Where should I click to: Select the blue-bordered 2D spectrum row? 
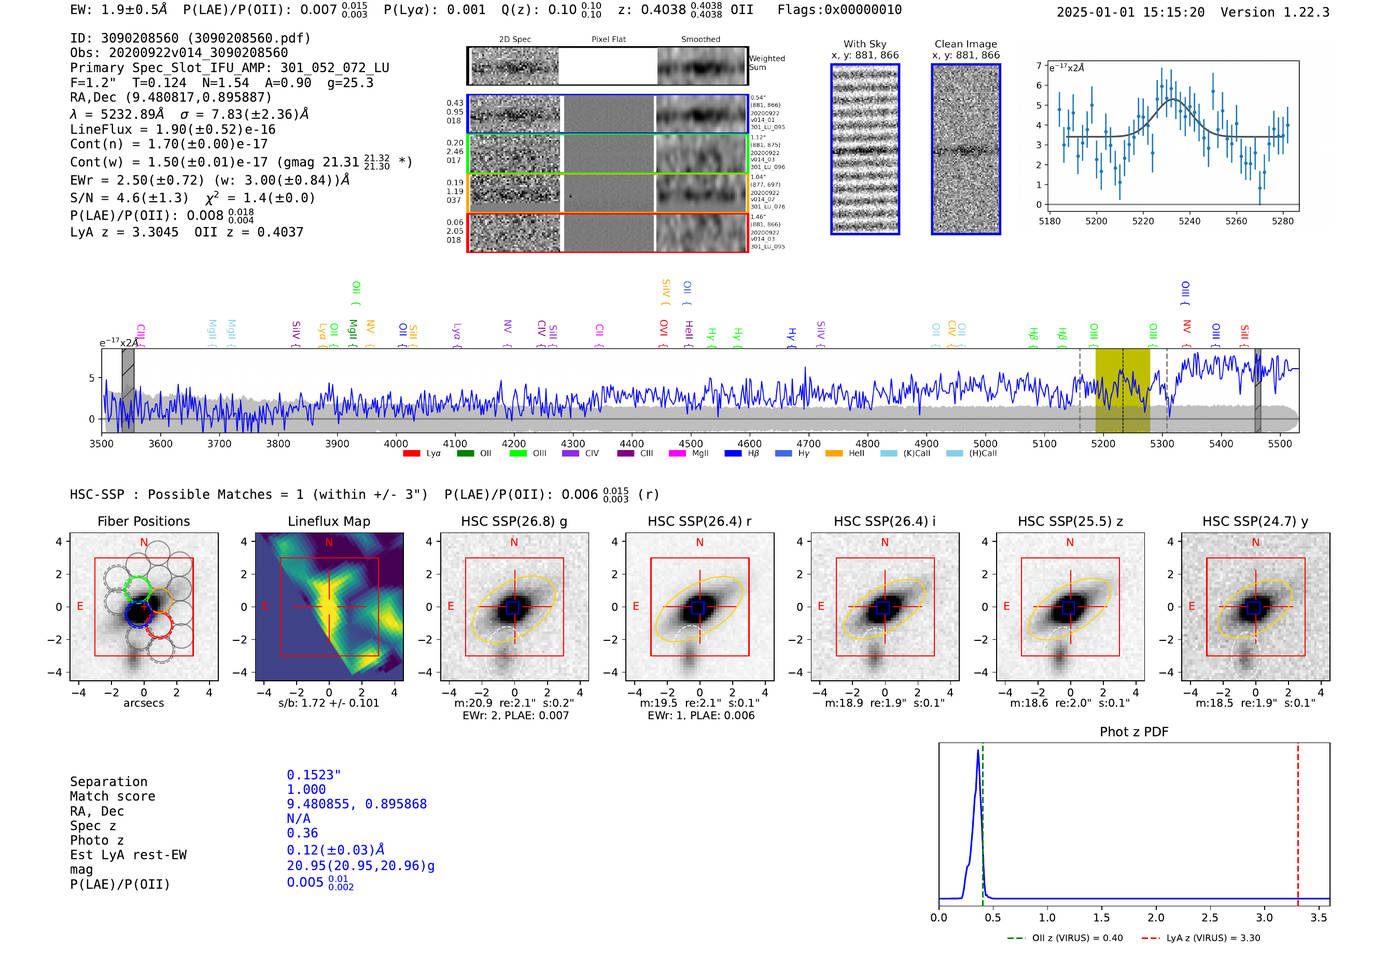(607, 114)
